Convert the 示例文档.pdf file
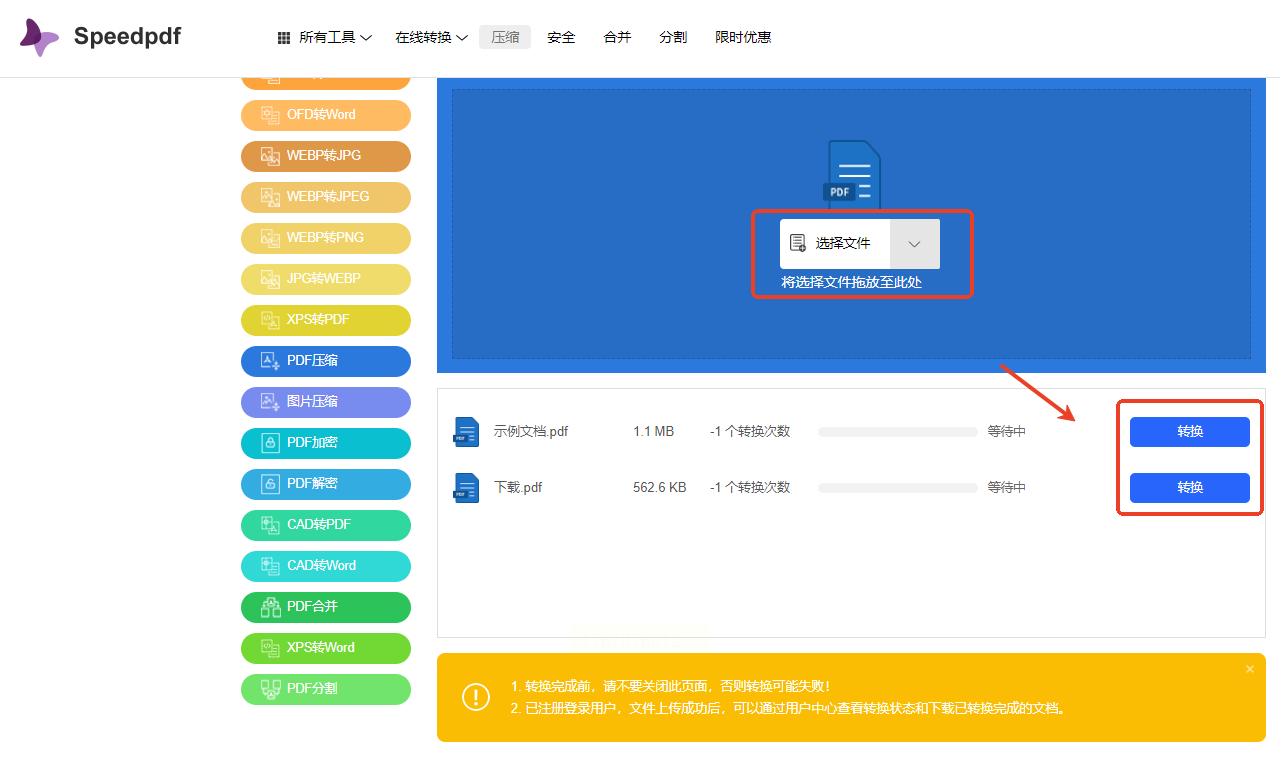The height and width of the screenshot is (760, 1280). (x=1190, y=432)
